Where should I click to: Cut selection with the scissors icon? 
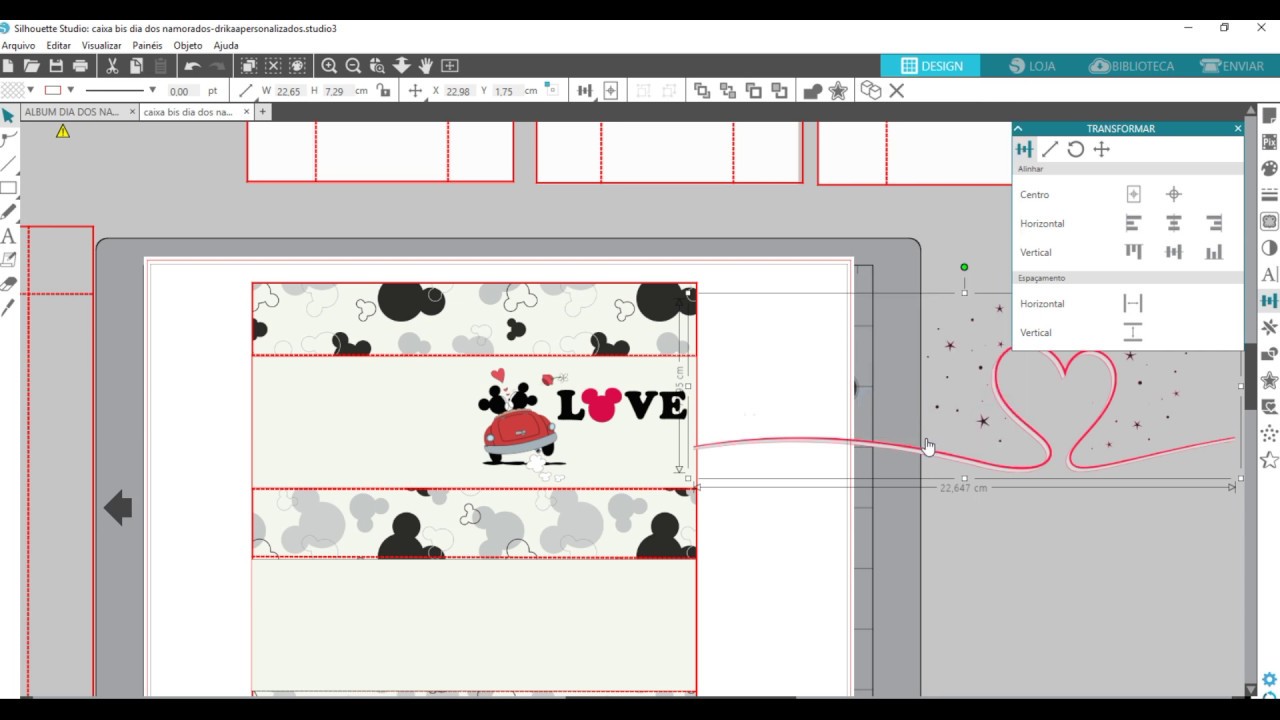(112, 66)
